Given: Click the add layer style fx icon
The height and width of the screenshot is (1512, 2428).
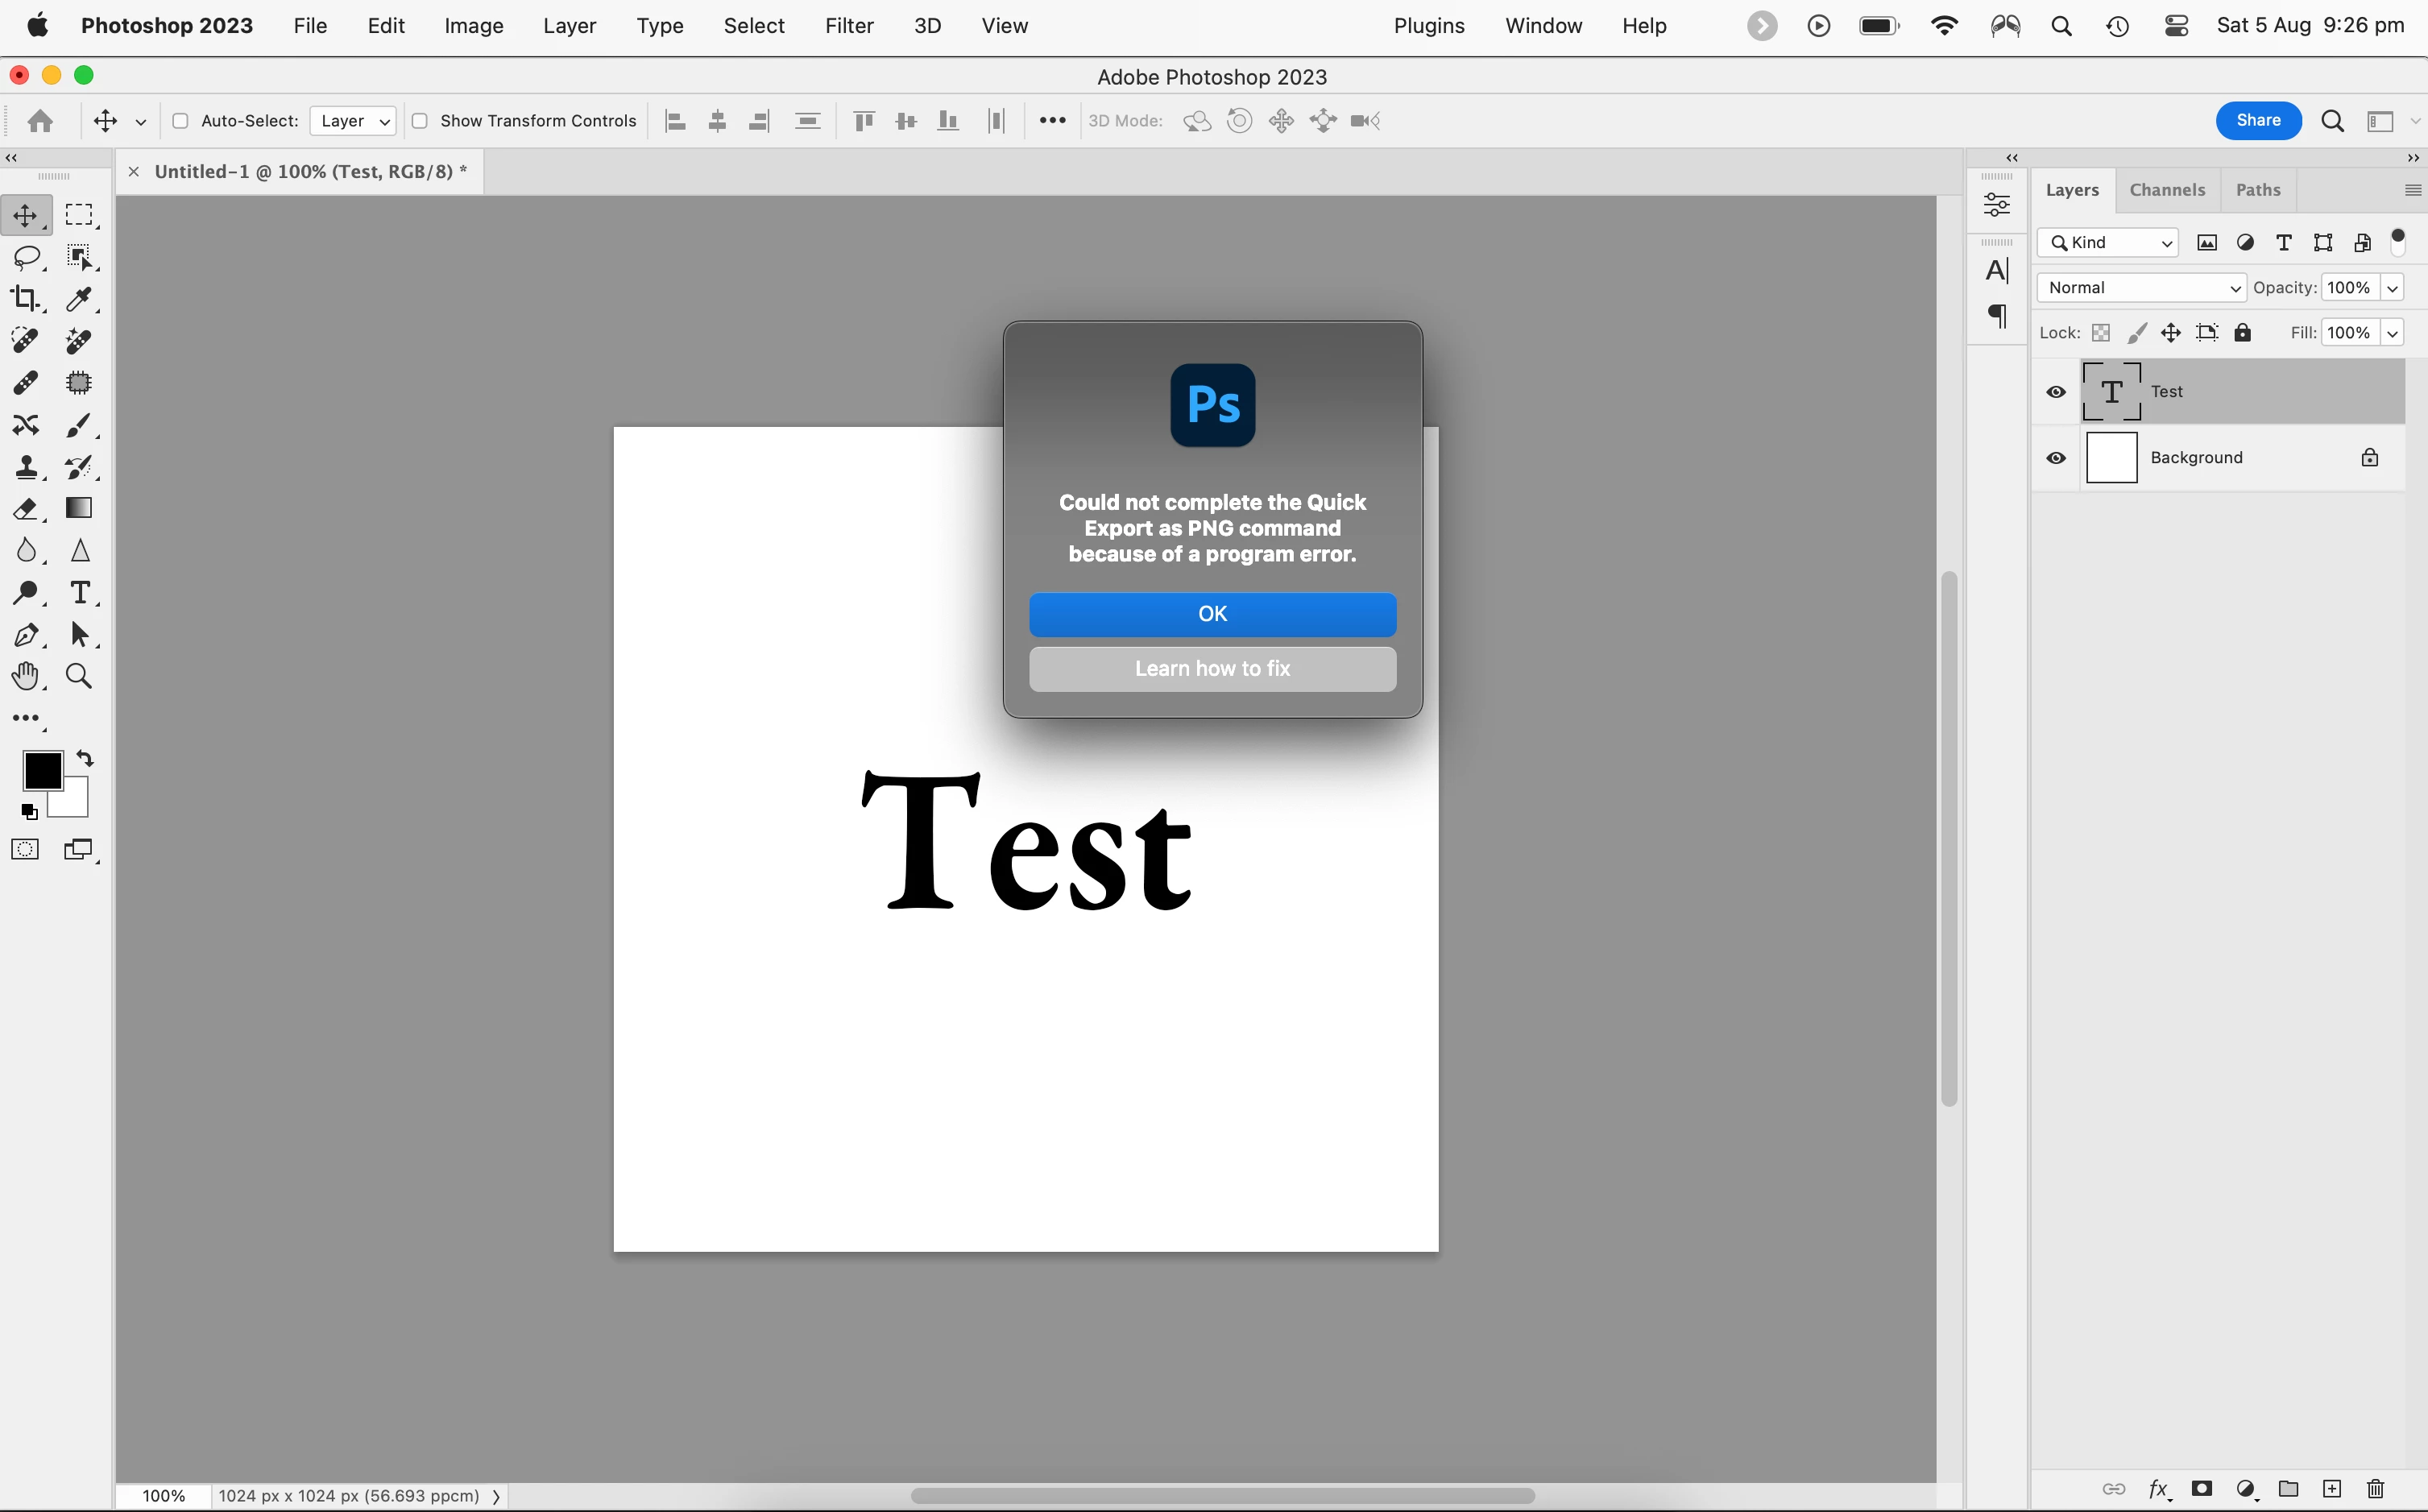Looking at the screenshot, I should click(2158, 1489).
